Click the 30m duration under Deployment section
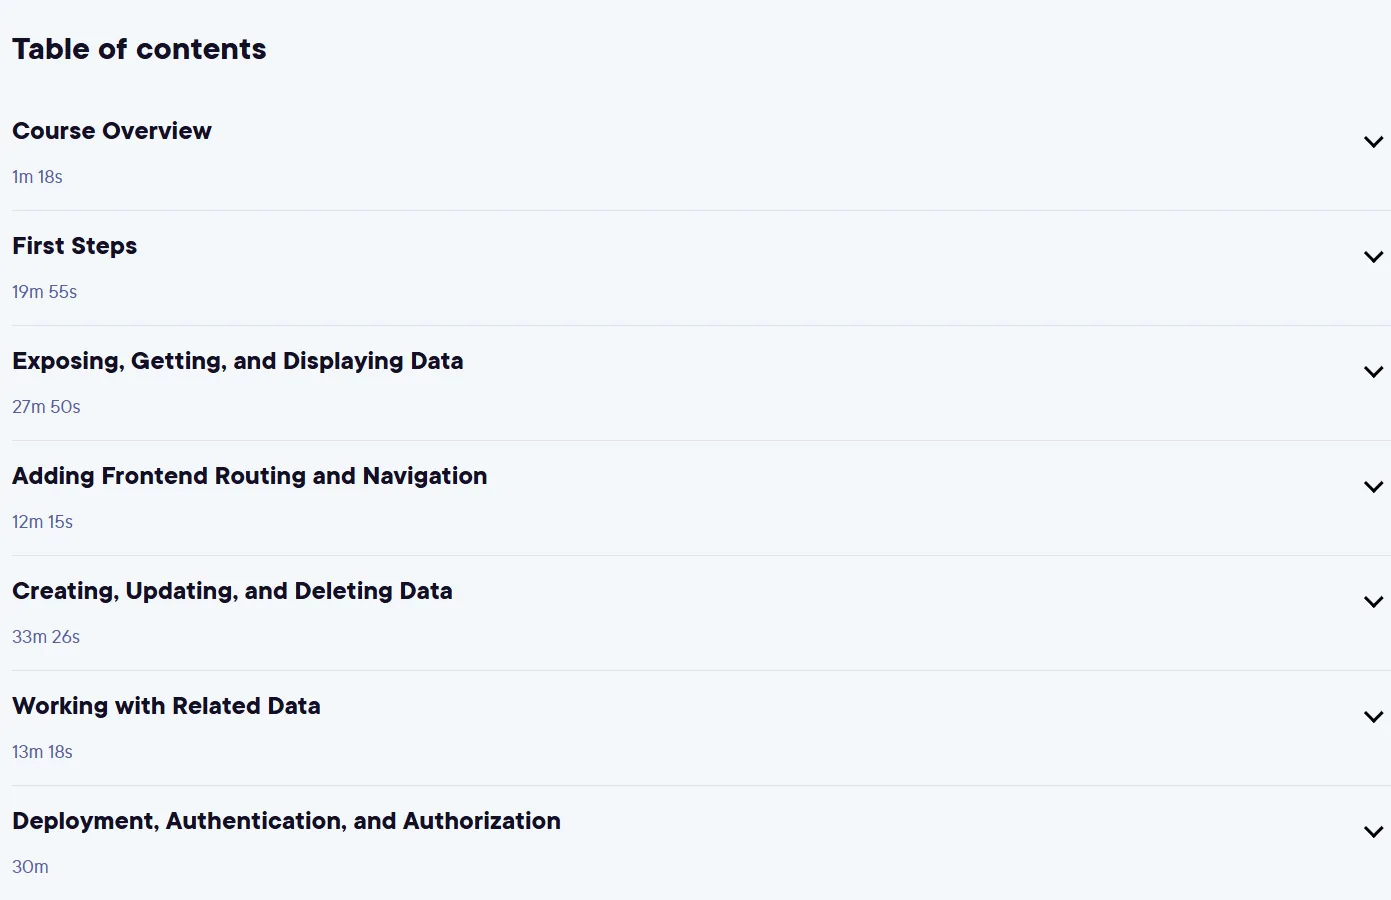1391x900 pixels. pyautogui.click(x=30, y=867)
